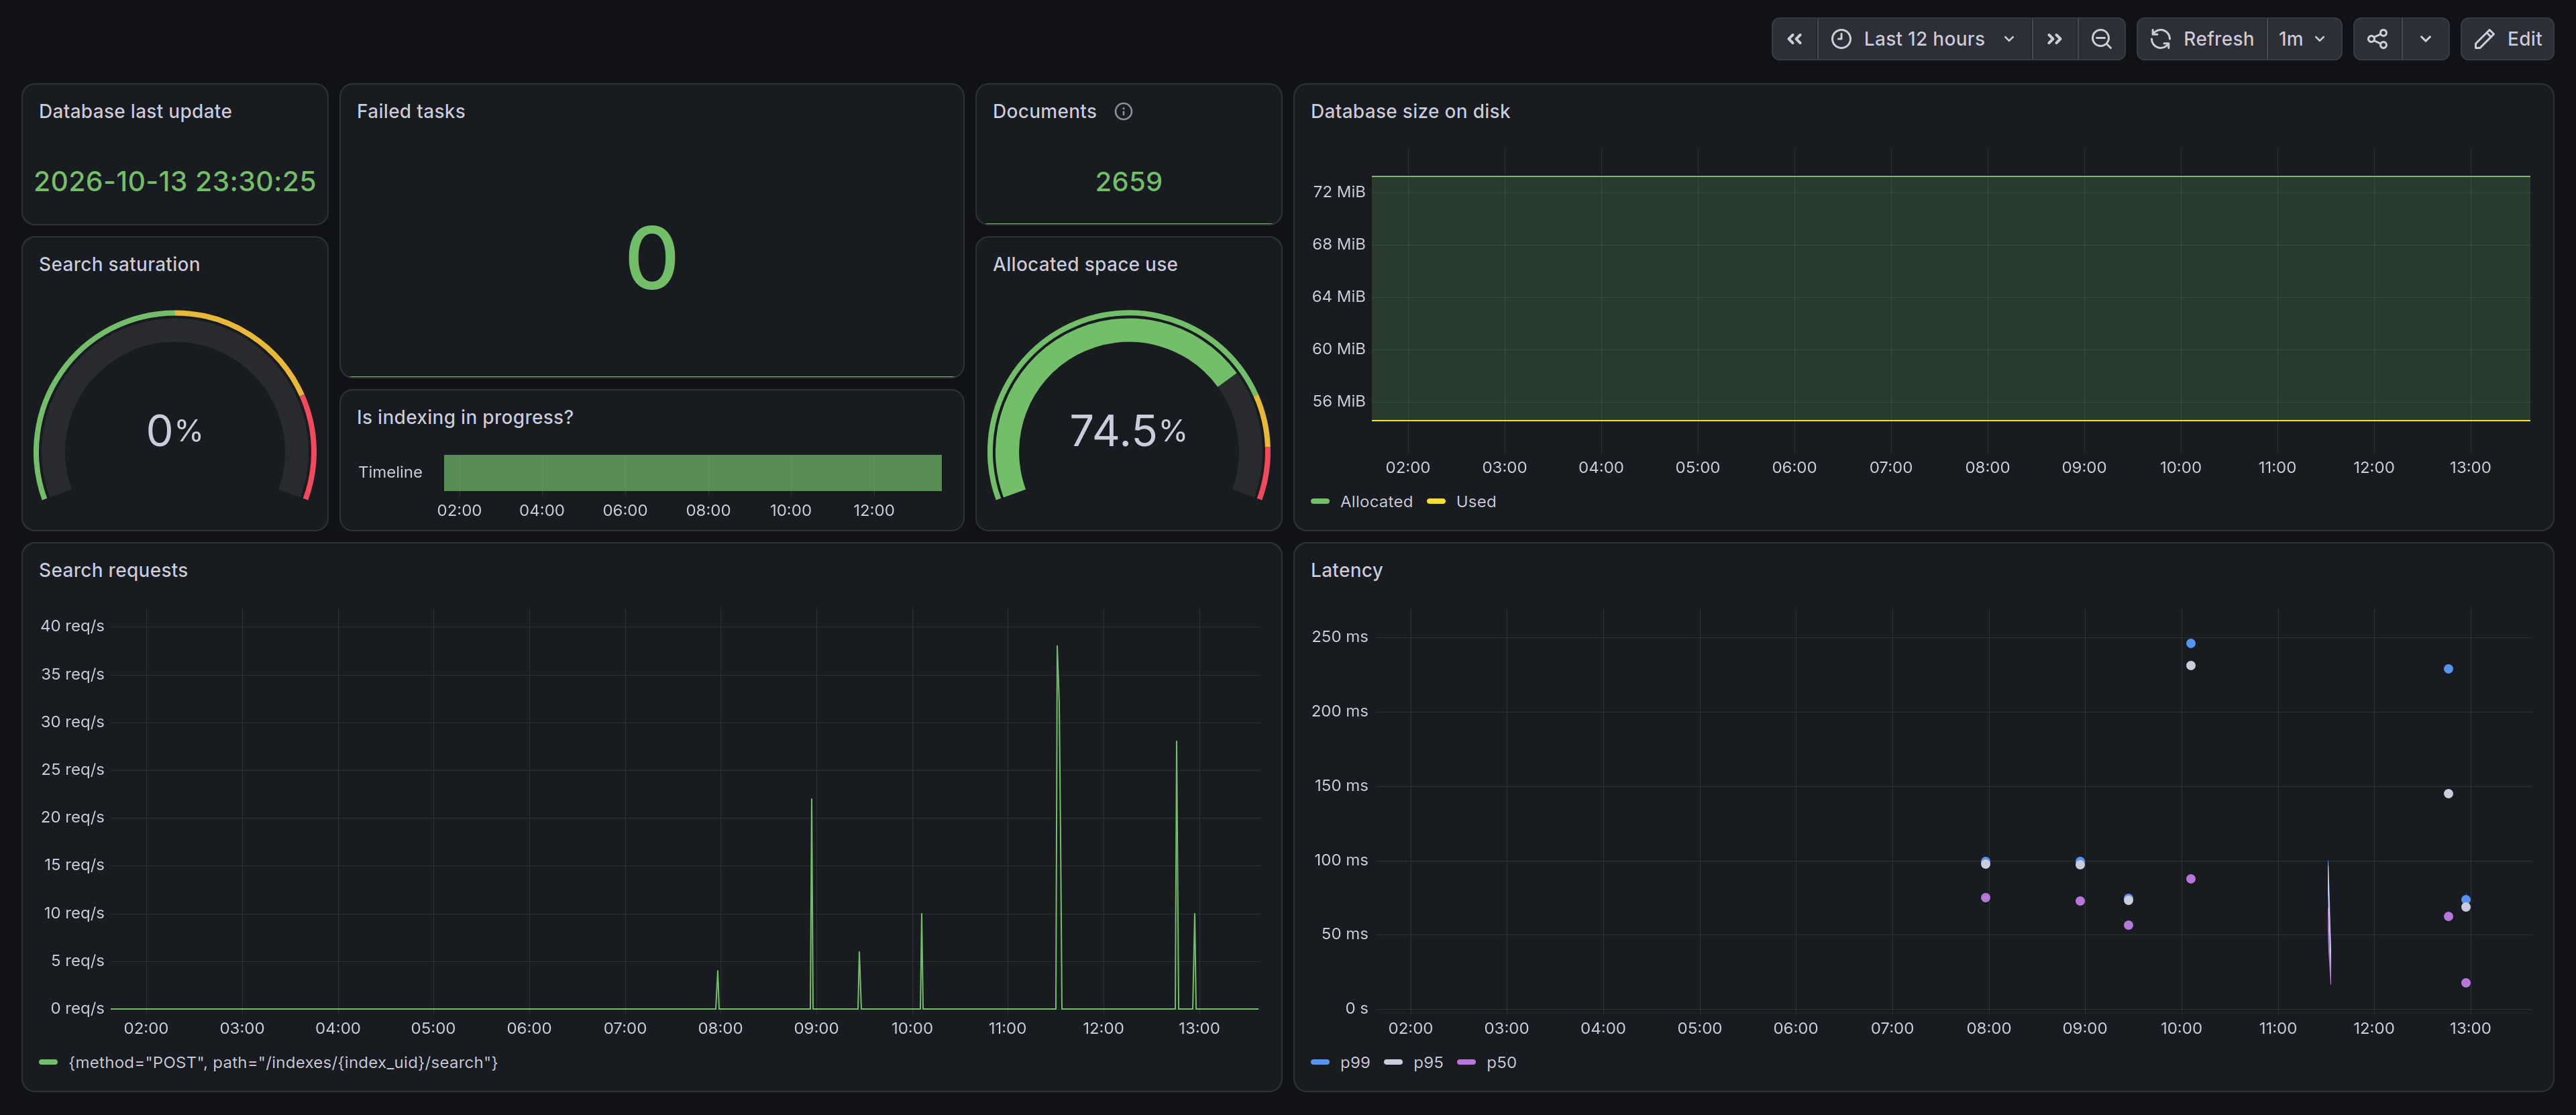The width and height of the screenshot is (2576, 1115).
Task: Click the Latency panel title
Action: pos(1346,570)
